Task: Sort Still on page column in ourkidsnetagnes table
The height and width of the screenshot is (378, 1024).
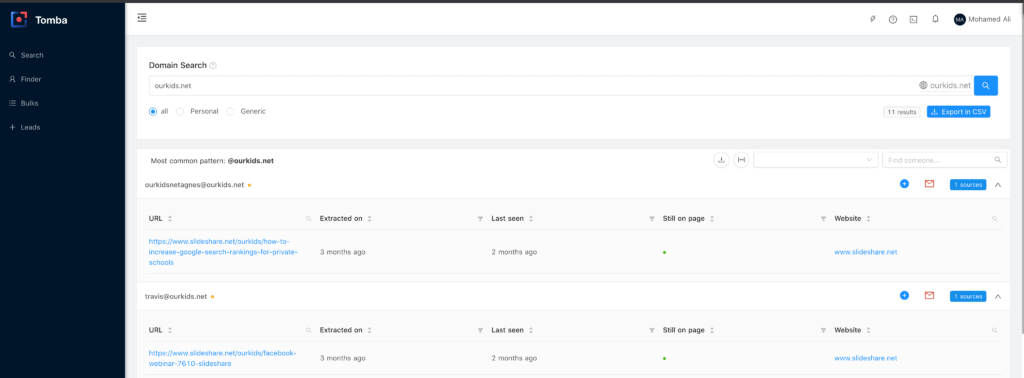Action: pos(712,219)
